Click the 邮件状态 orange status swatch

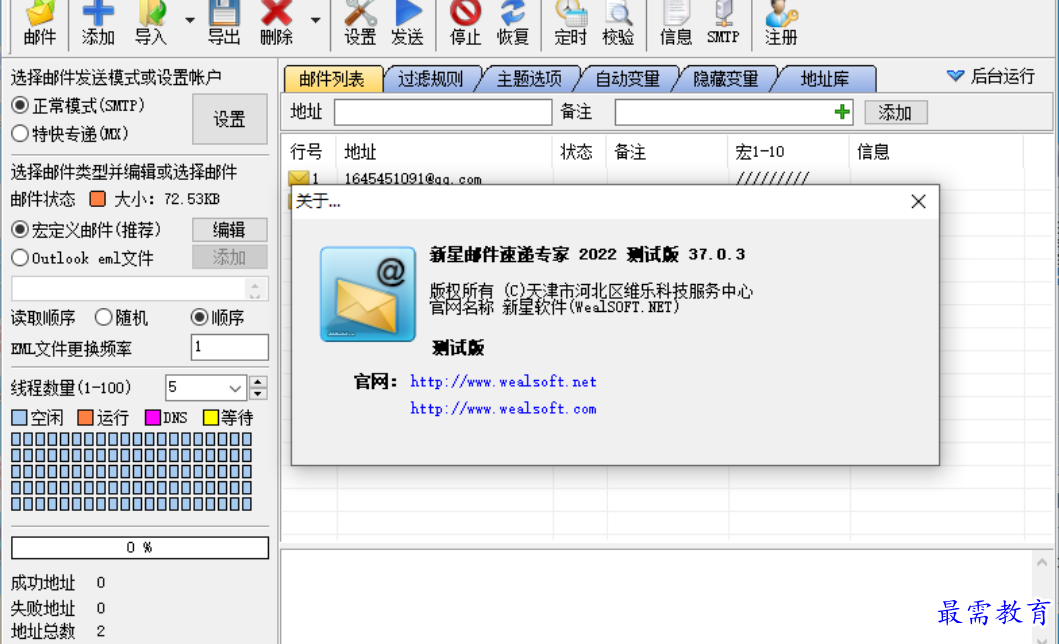[98, 199]
